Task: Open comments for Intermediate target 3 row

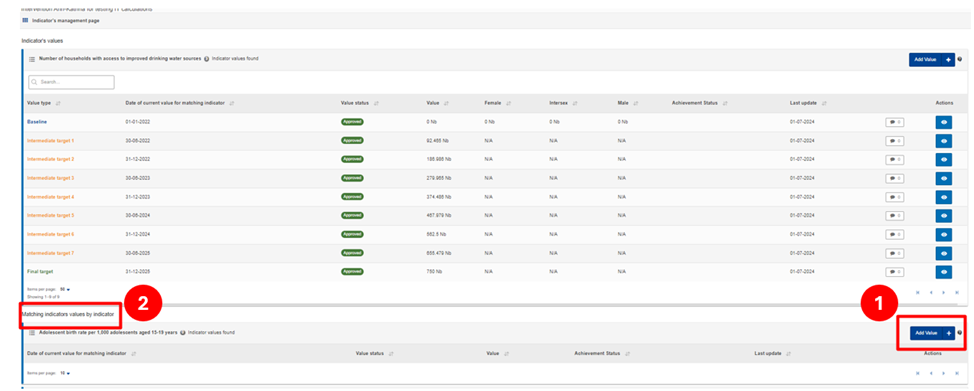Action: [x=894, y=178]
